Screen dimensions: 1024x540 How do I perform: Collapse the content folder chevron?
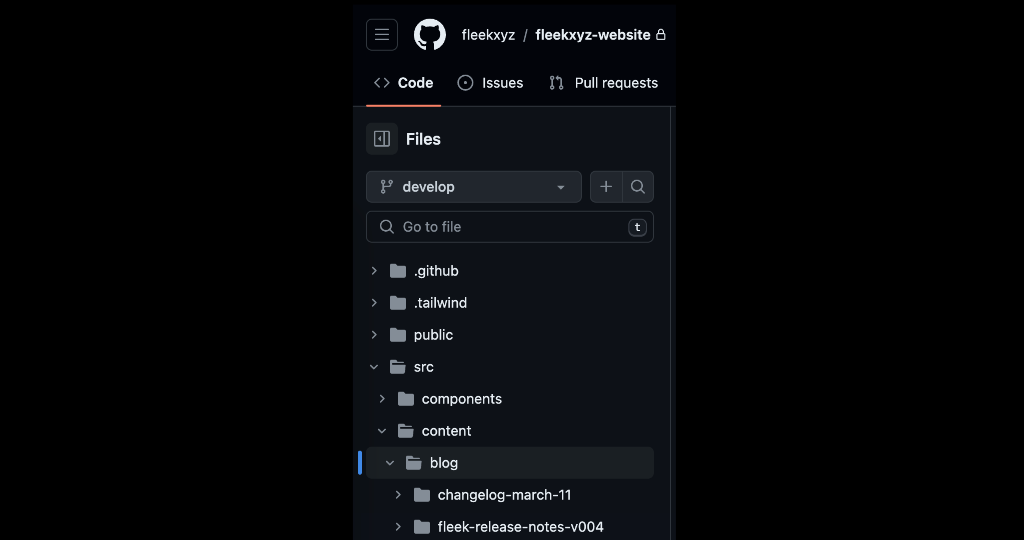click(382, 430)
